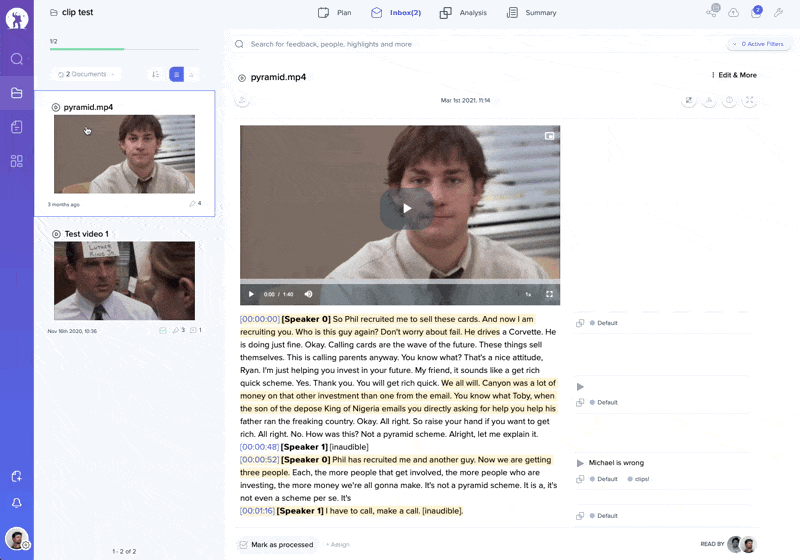Click the + Assign link
The image size is (800, 560).
click(338, 545)
